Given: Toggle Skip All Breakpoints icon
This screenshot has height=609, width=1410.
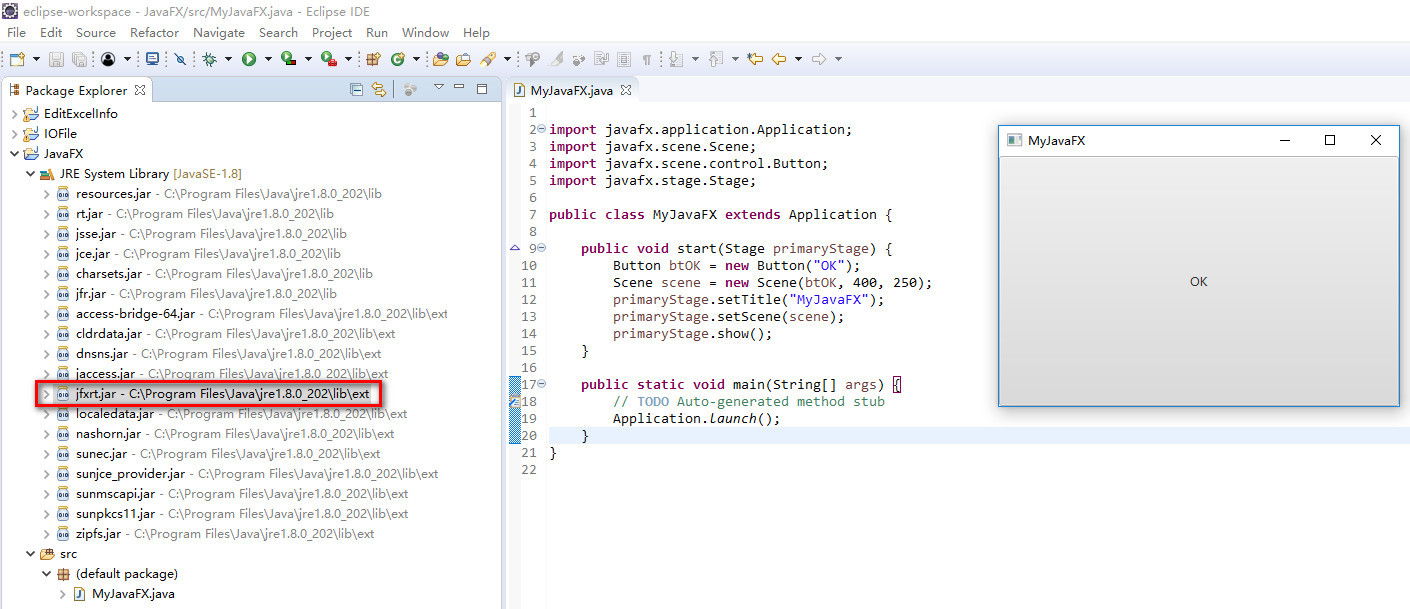Looking at the screenshot, I should click(x=180, y=59).
